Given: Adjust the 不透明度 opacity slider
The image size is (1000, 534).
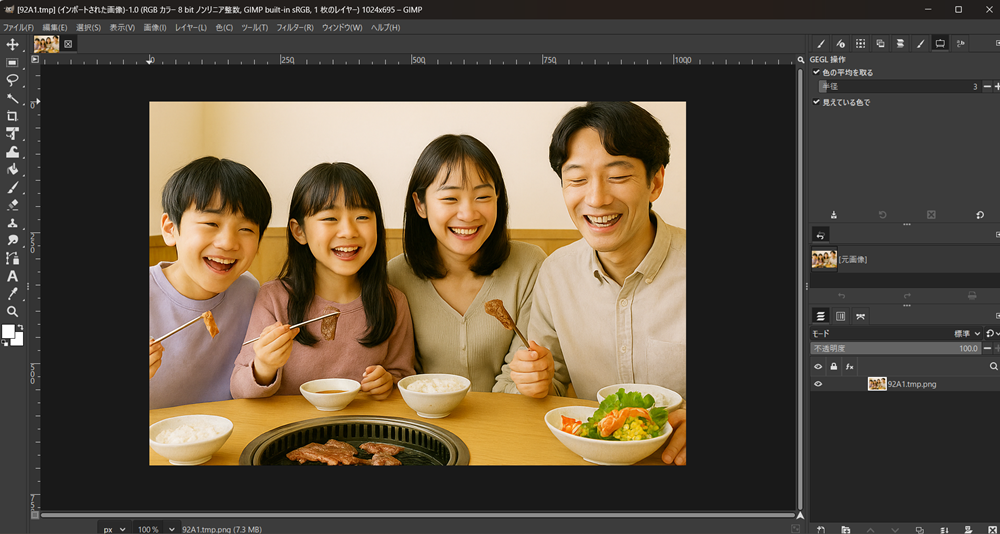Looking at the screenshot, I should tap(895, 348).
